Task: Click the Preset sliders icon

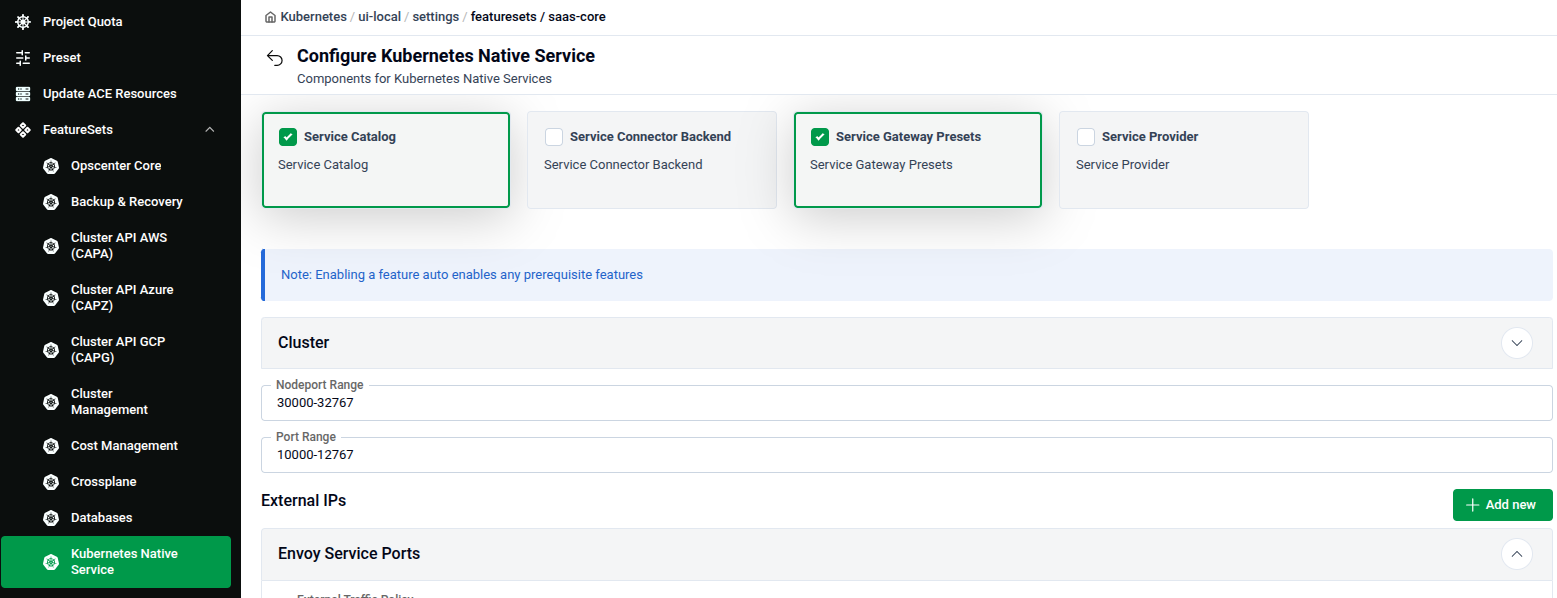Action: click(23, 58)
